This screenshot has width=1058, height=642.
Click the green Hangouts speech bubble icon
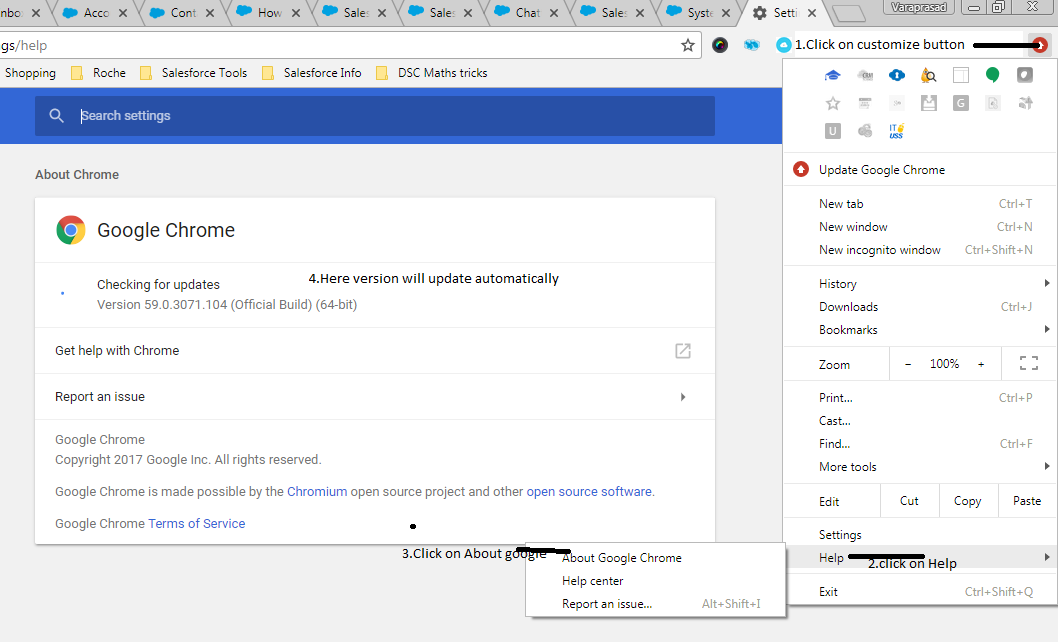[x=993, y=75]
